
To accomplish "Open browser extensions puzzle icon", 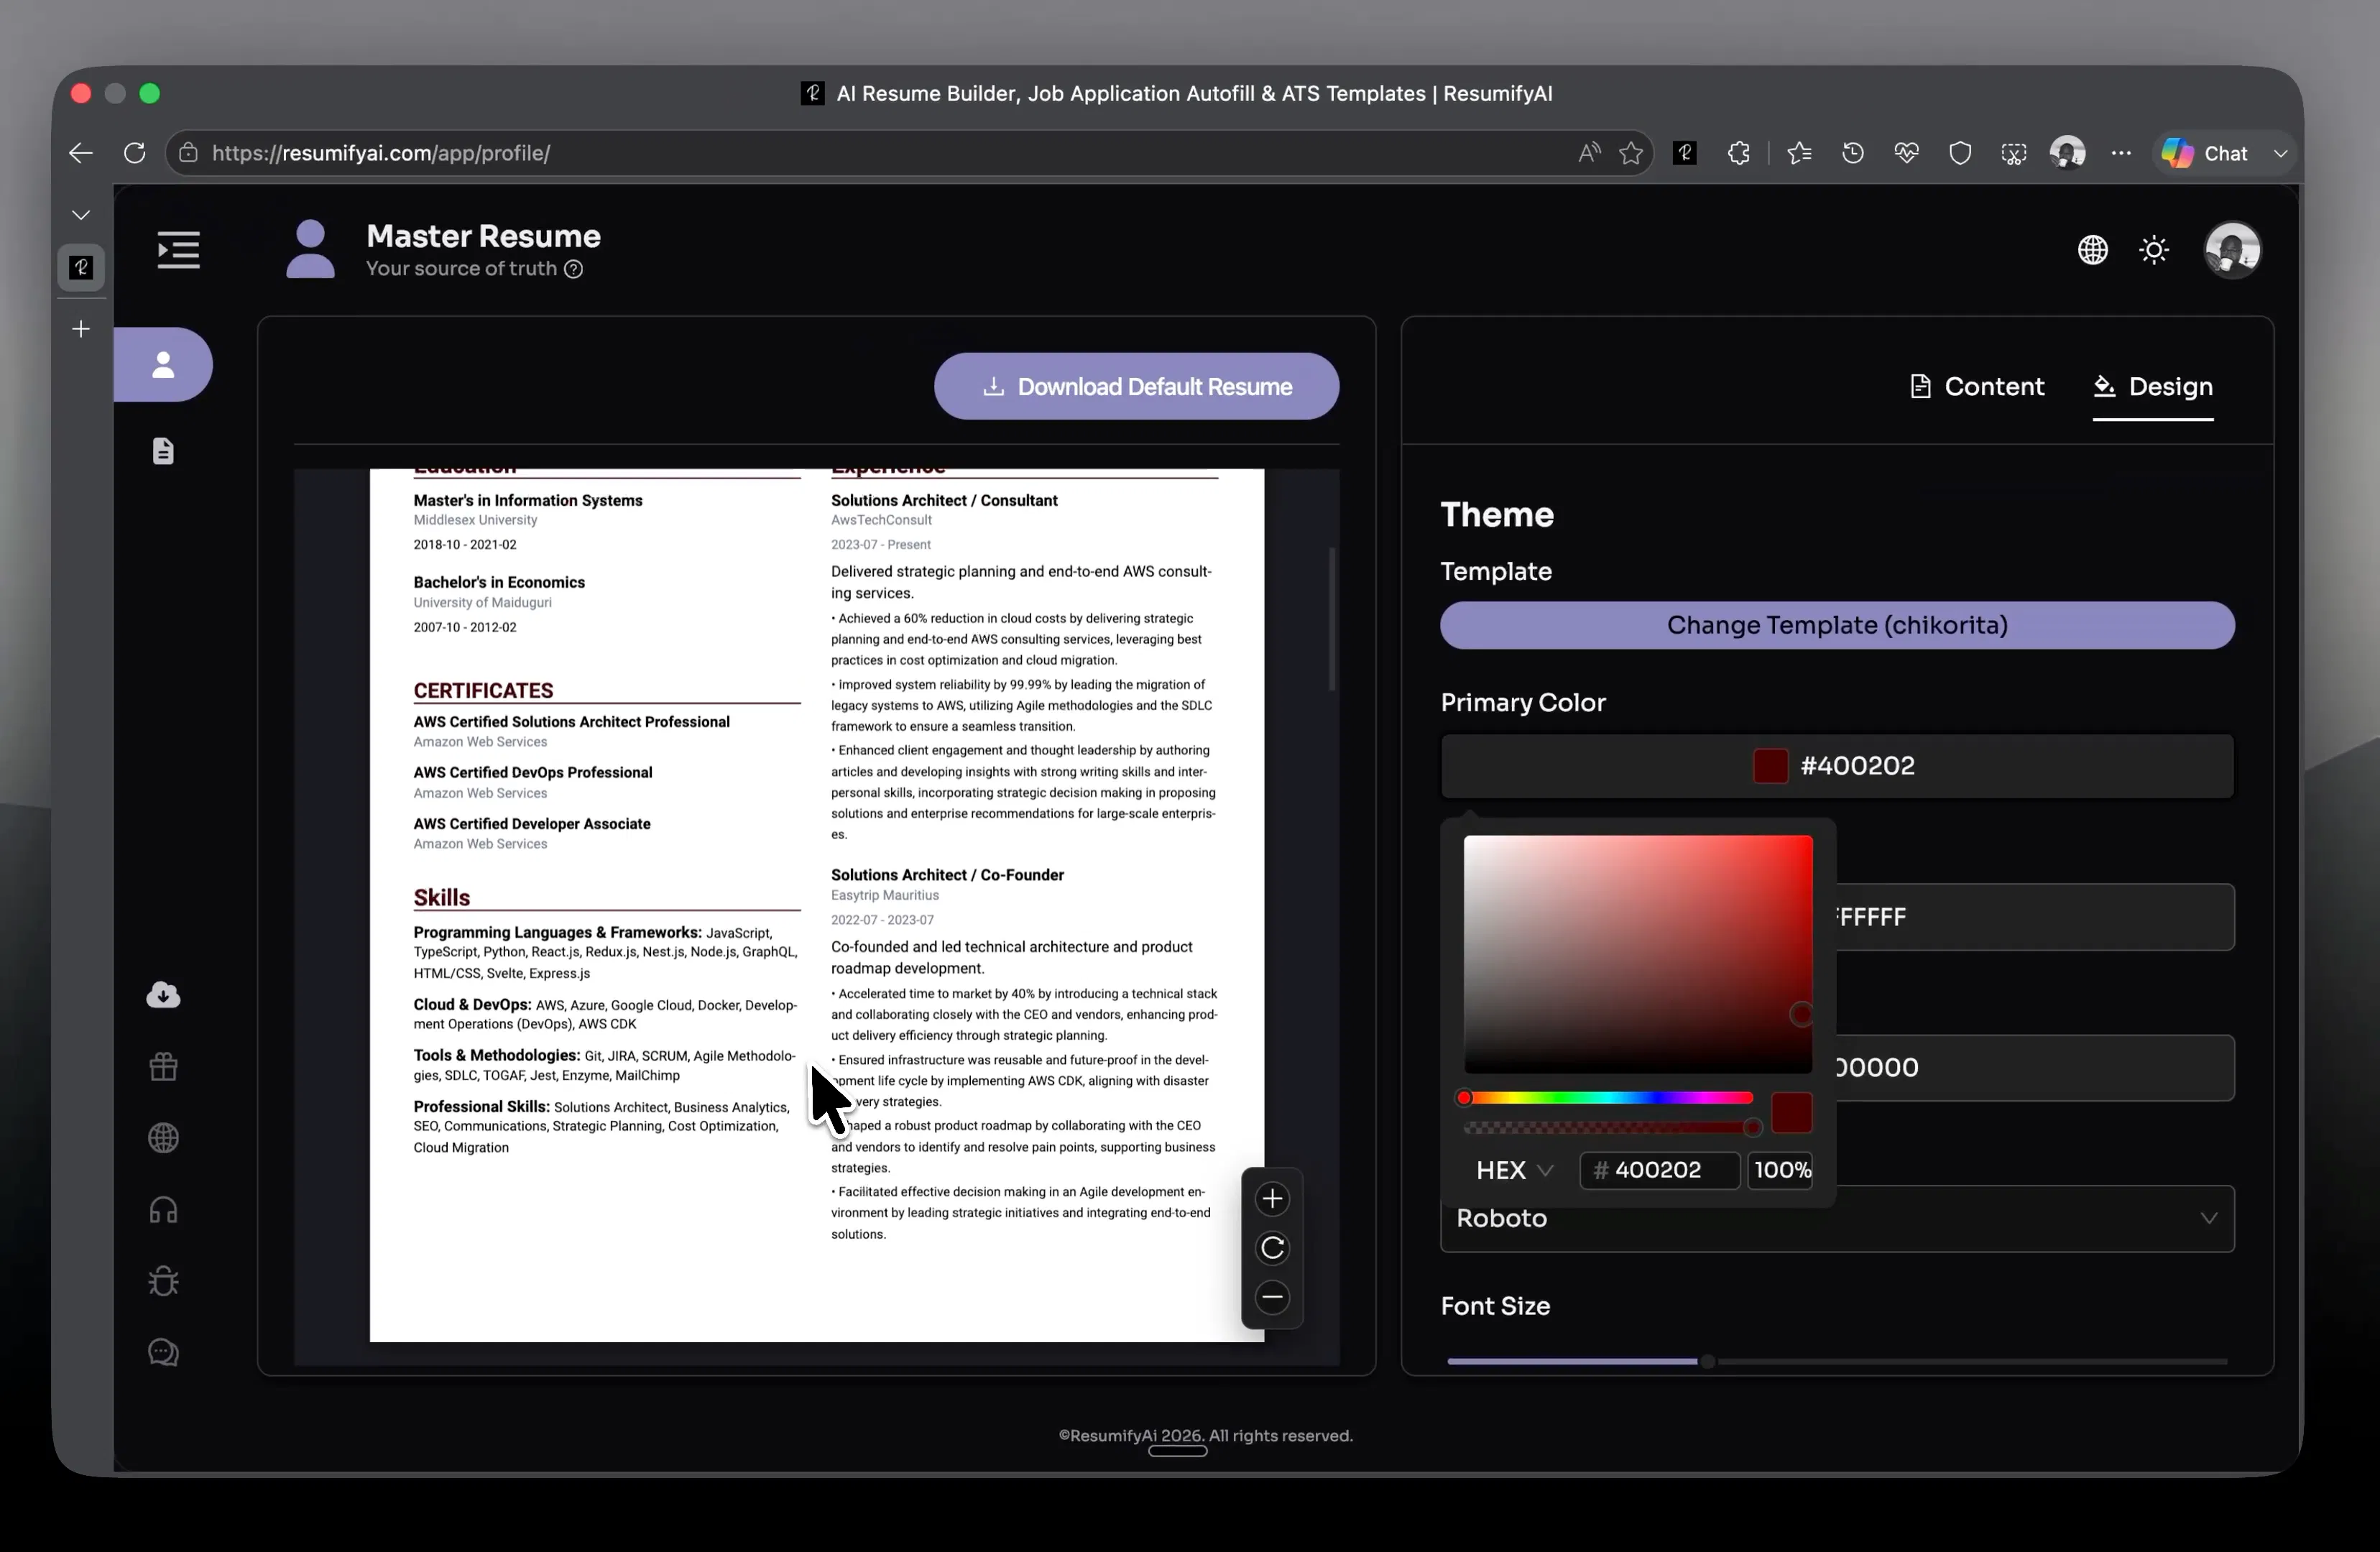I will 1739,153.
